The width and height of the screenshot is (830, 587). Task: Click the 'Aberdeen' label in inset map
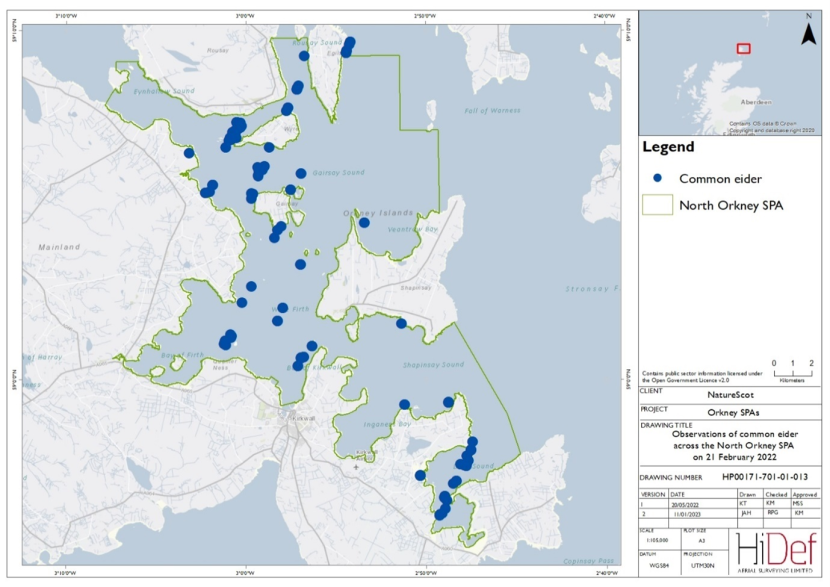[756, 102]
